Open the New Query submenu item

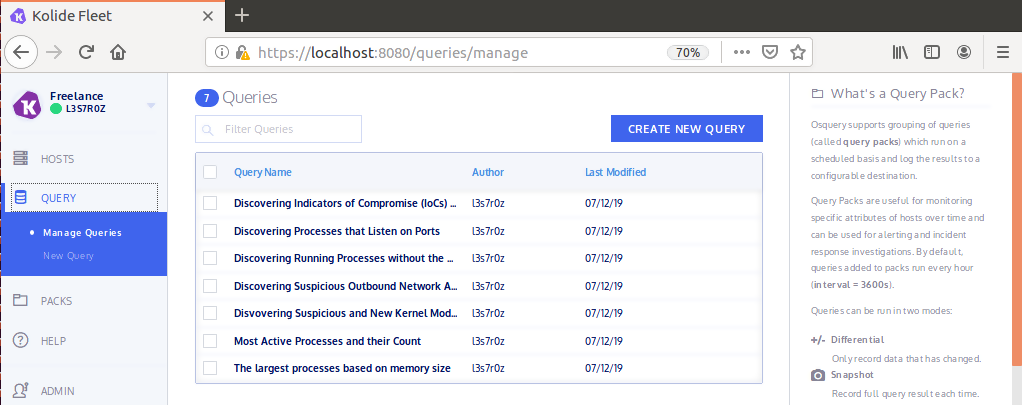pyautogui.click(x=68, y=256)
